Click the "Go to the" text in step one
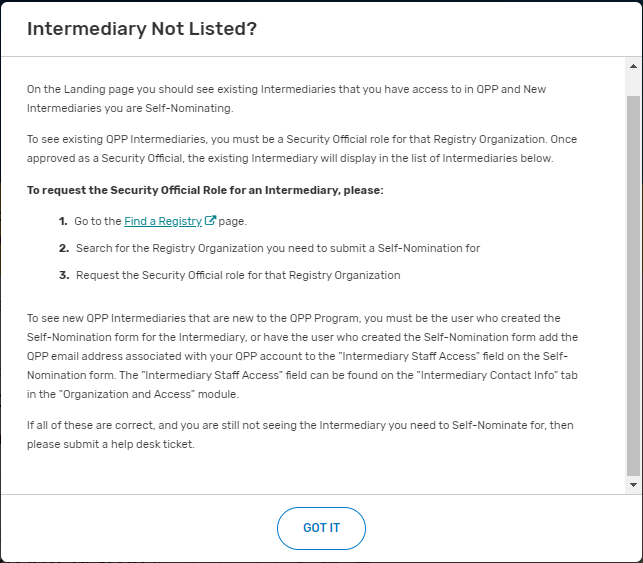This screenshot has height=563, width=643. pos(98,221)
